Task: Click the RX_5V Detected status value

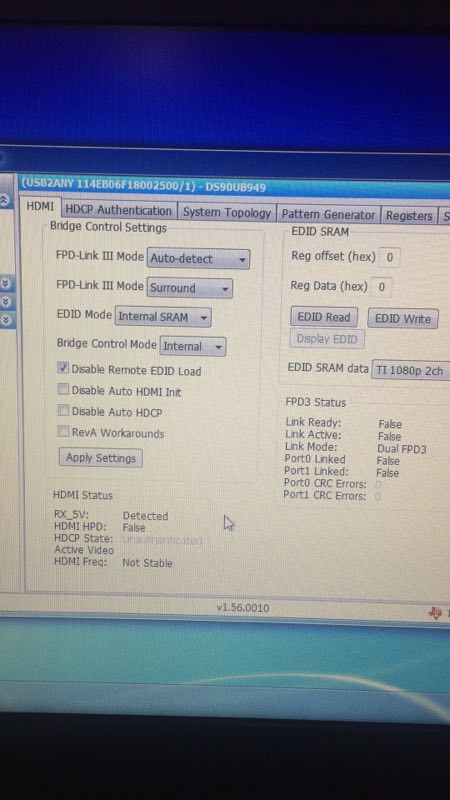Action: (x=145, y=516)
